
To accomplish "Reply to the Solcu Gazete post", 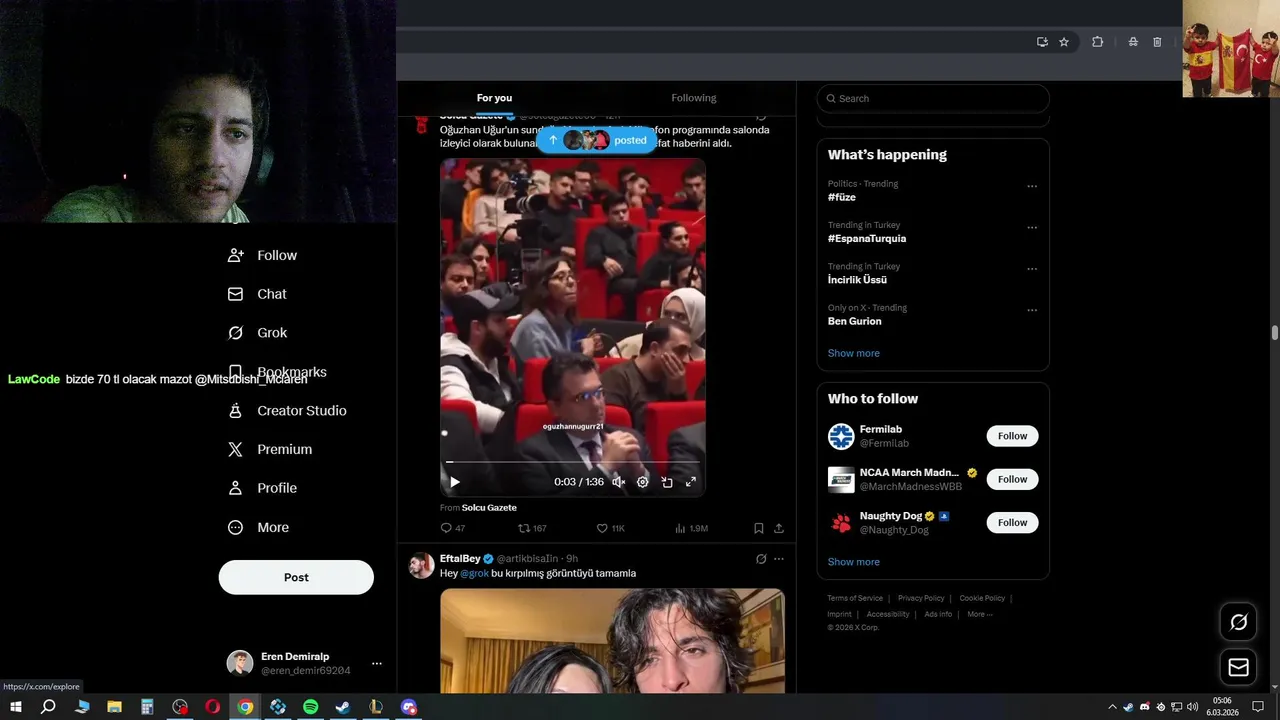I will coord(453,528).
